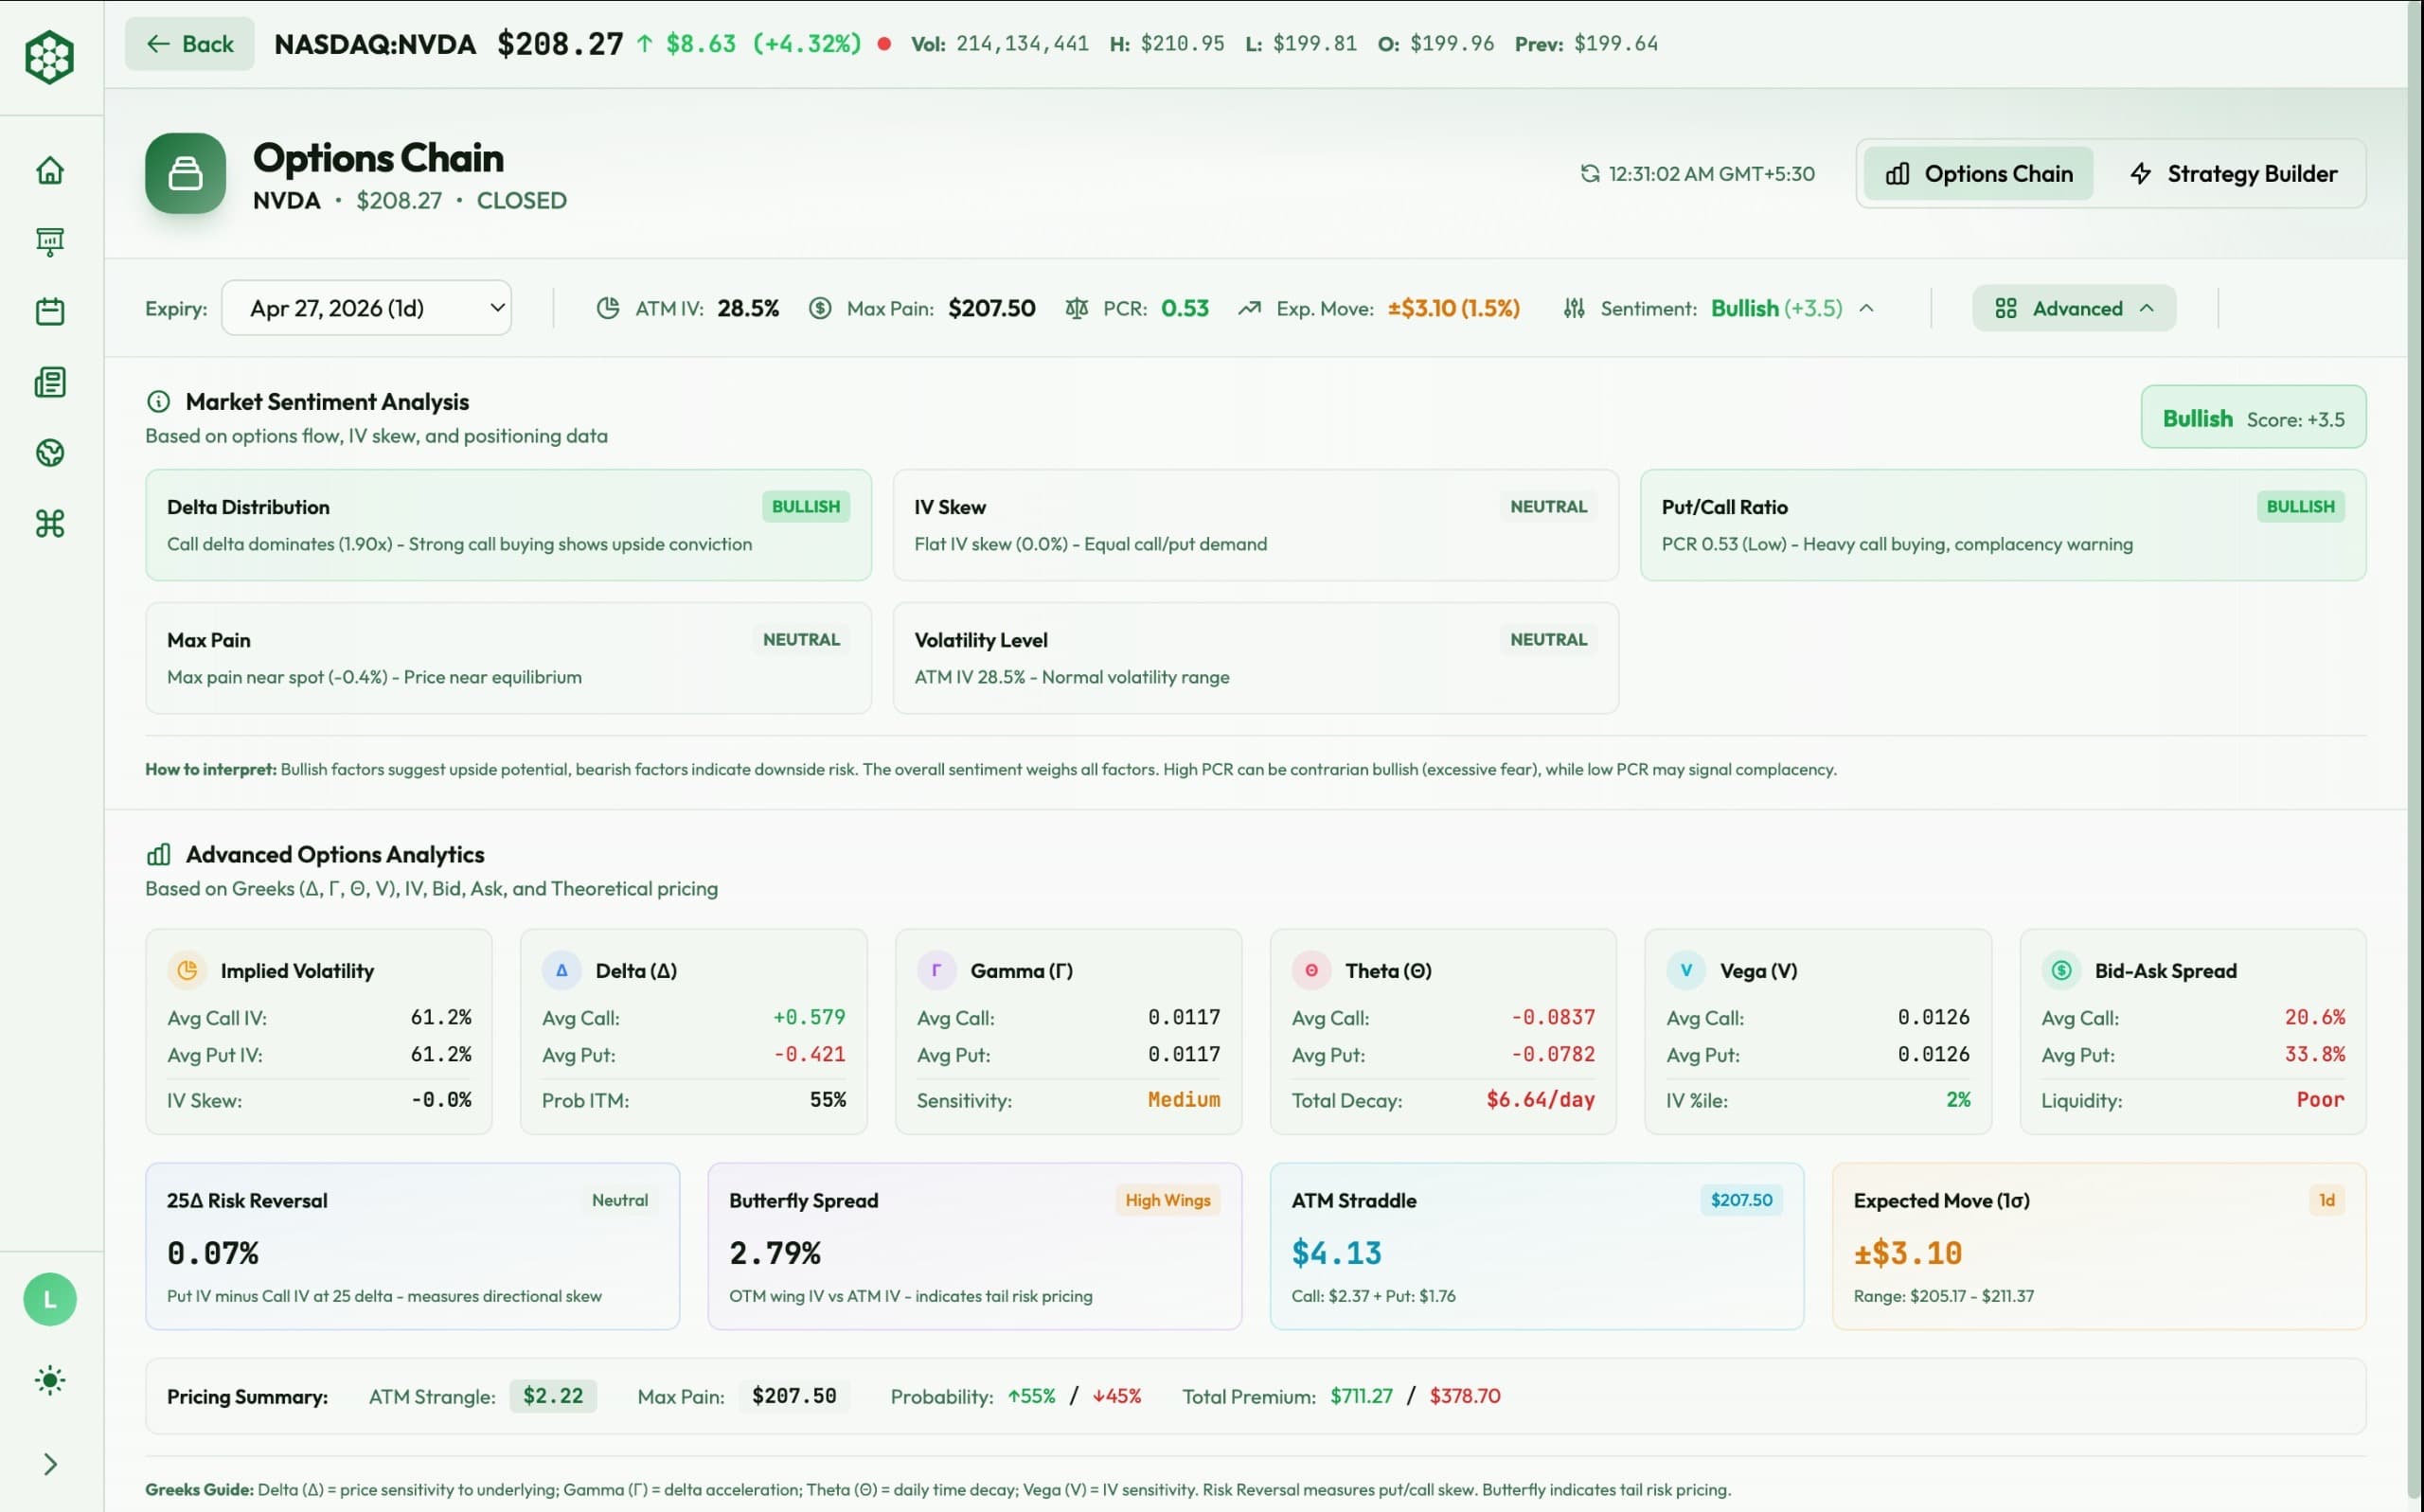
Task: Open the news sidebar icon
Action: (x=50, y=382)
